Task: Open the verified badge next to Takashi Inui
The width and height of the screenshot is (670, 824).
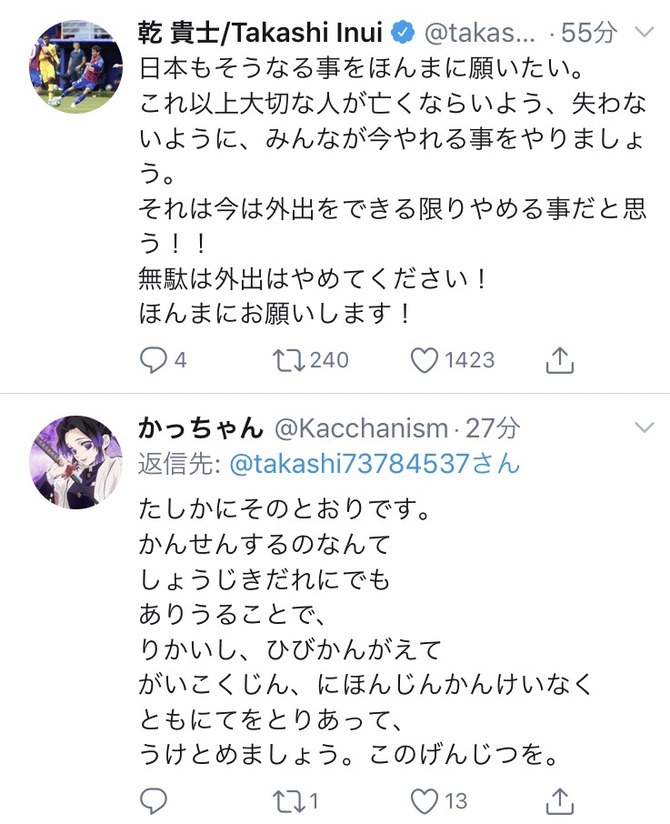Action: (x=403, y=33)
